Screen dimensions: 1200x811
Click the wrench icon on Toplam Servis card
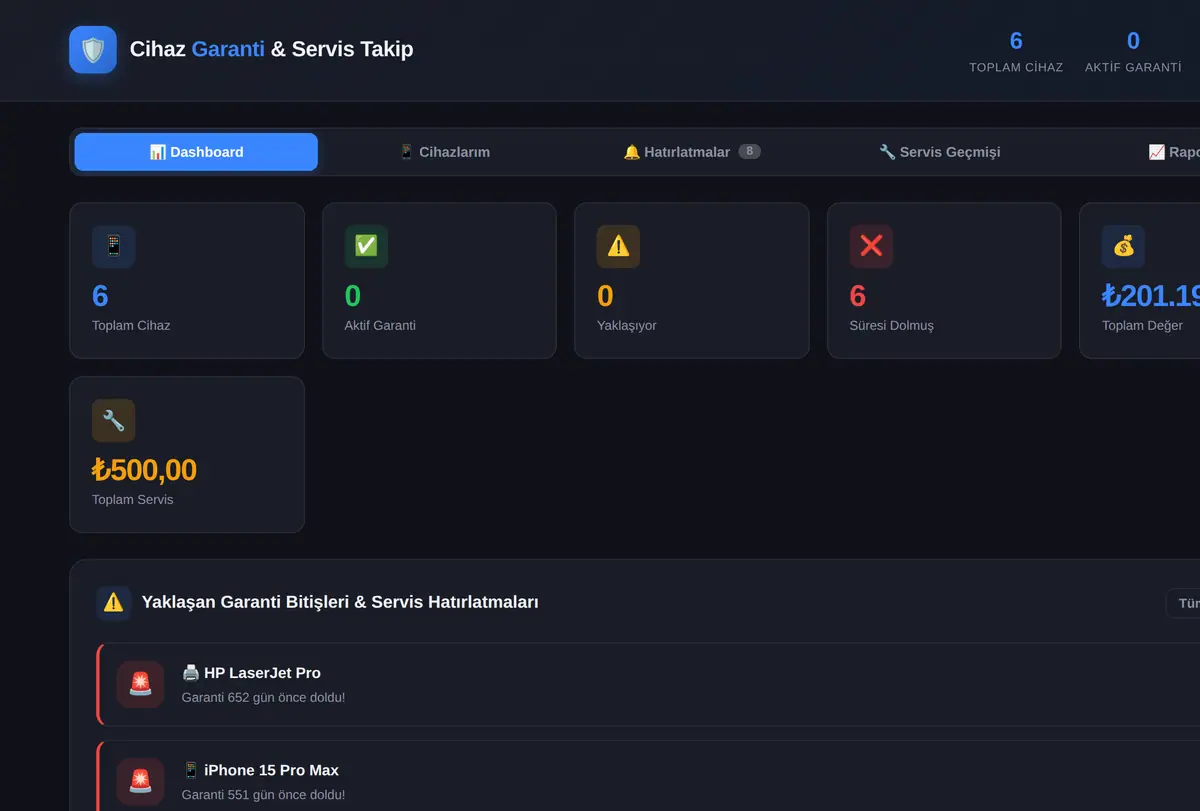tap(114, 420)
